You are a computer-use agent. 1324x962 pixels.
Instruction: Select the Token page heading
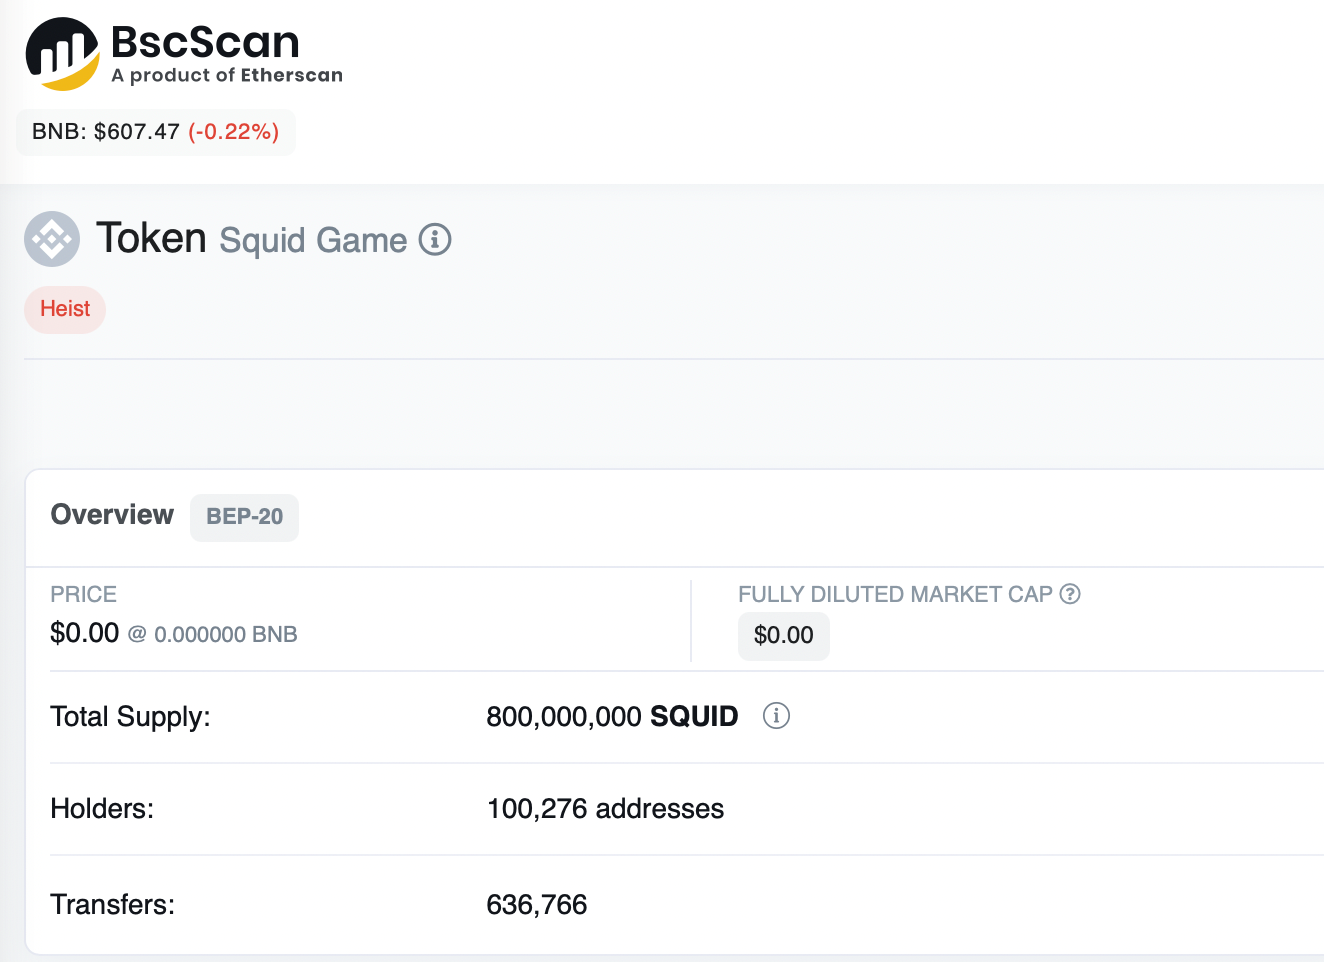(150, 238)
